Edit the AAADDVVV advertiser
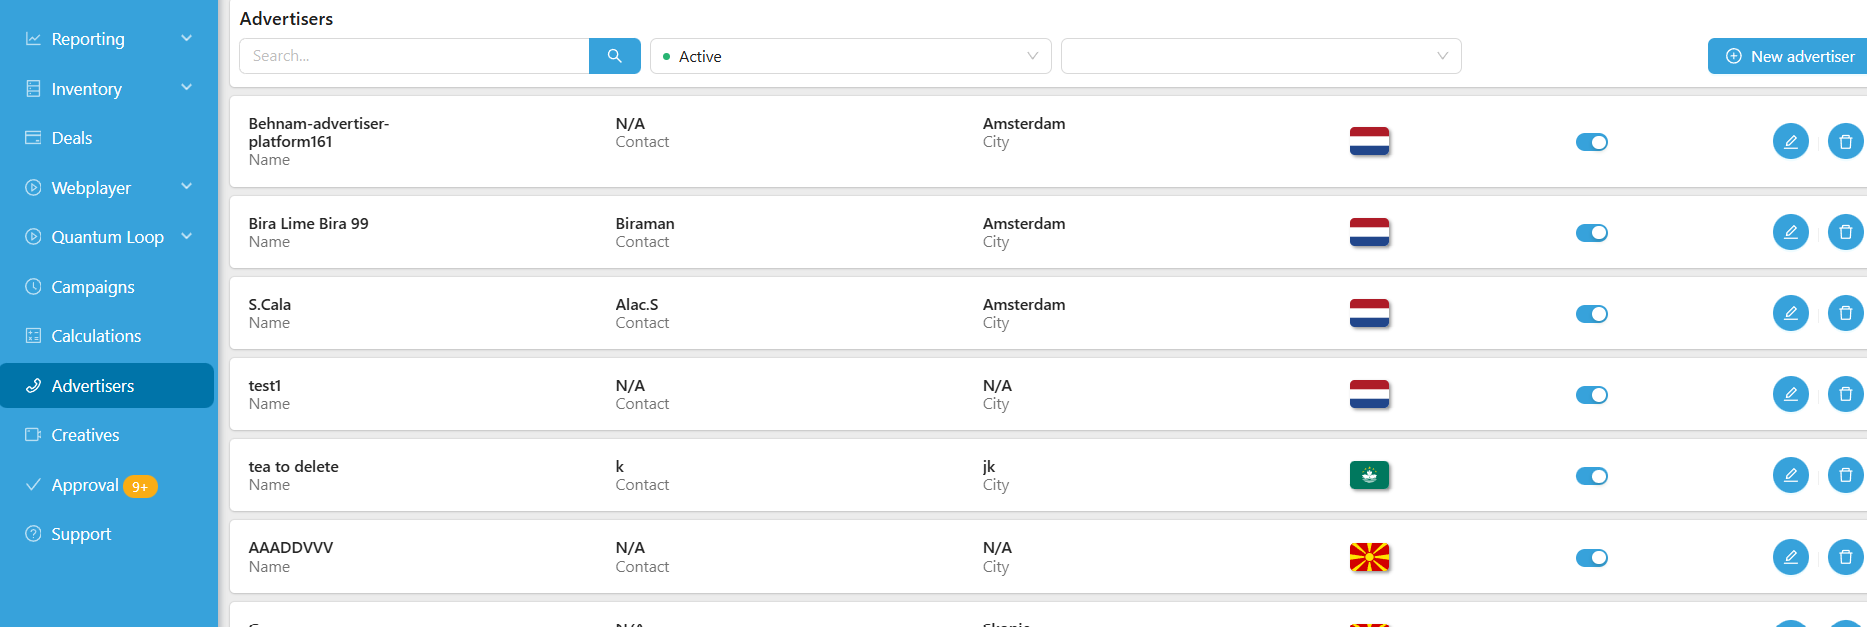Viewport: 1867px width, 627px height. [1790, 557]
